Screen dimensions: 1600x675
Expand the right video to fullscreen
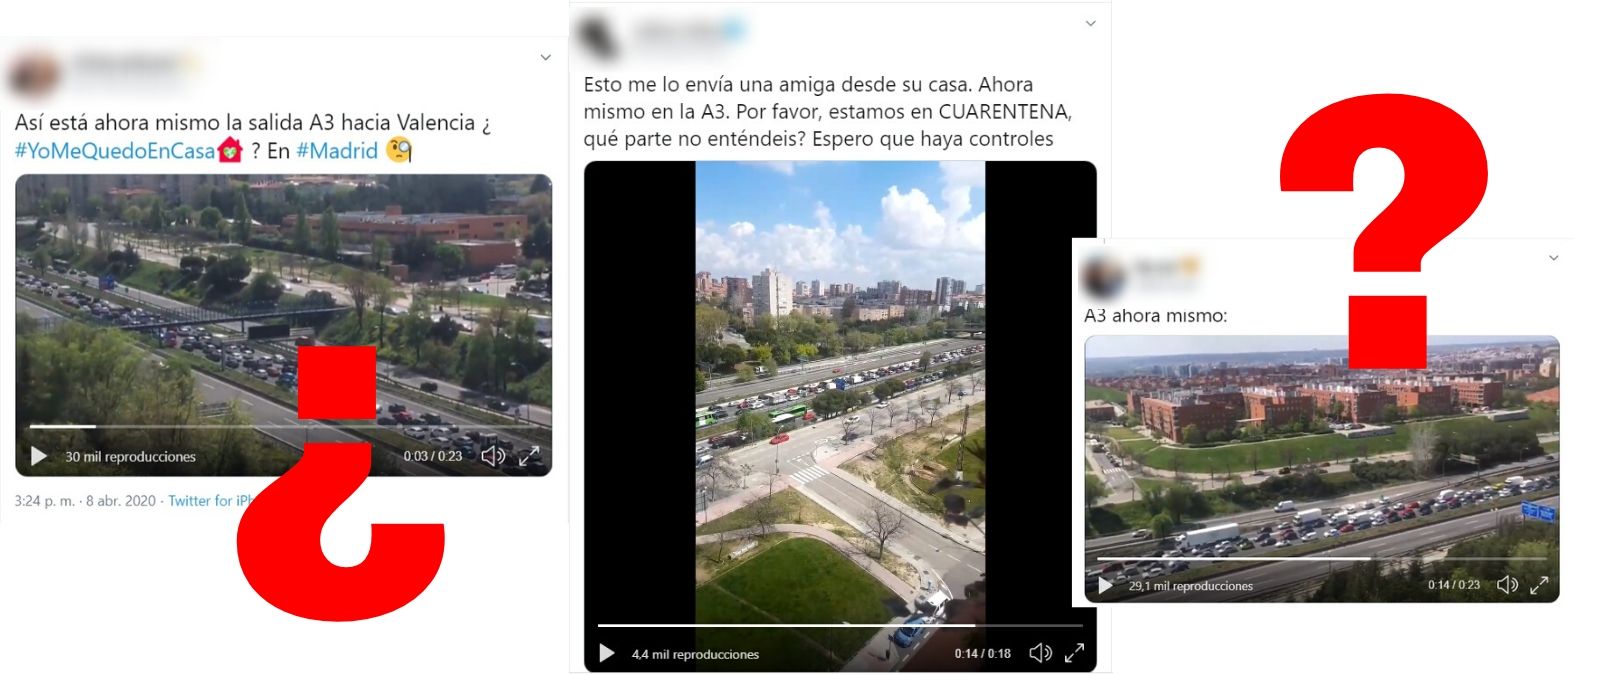pos(1539,585)
